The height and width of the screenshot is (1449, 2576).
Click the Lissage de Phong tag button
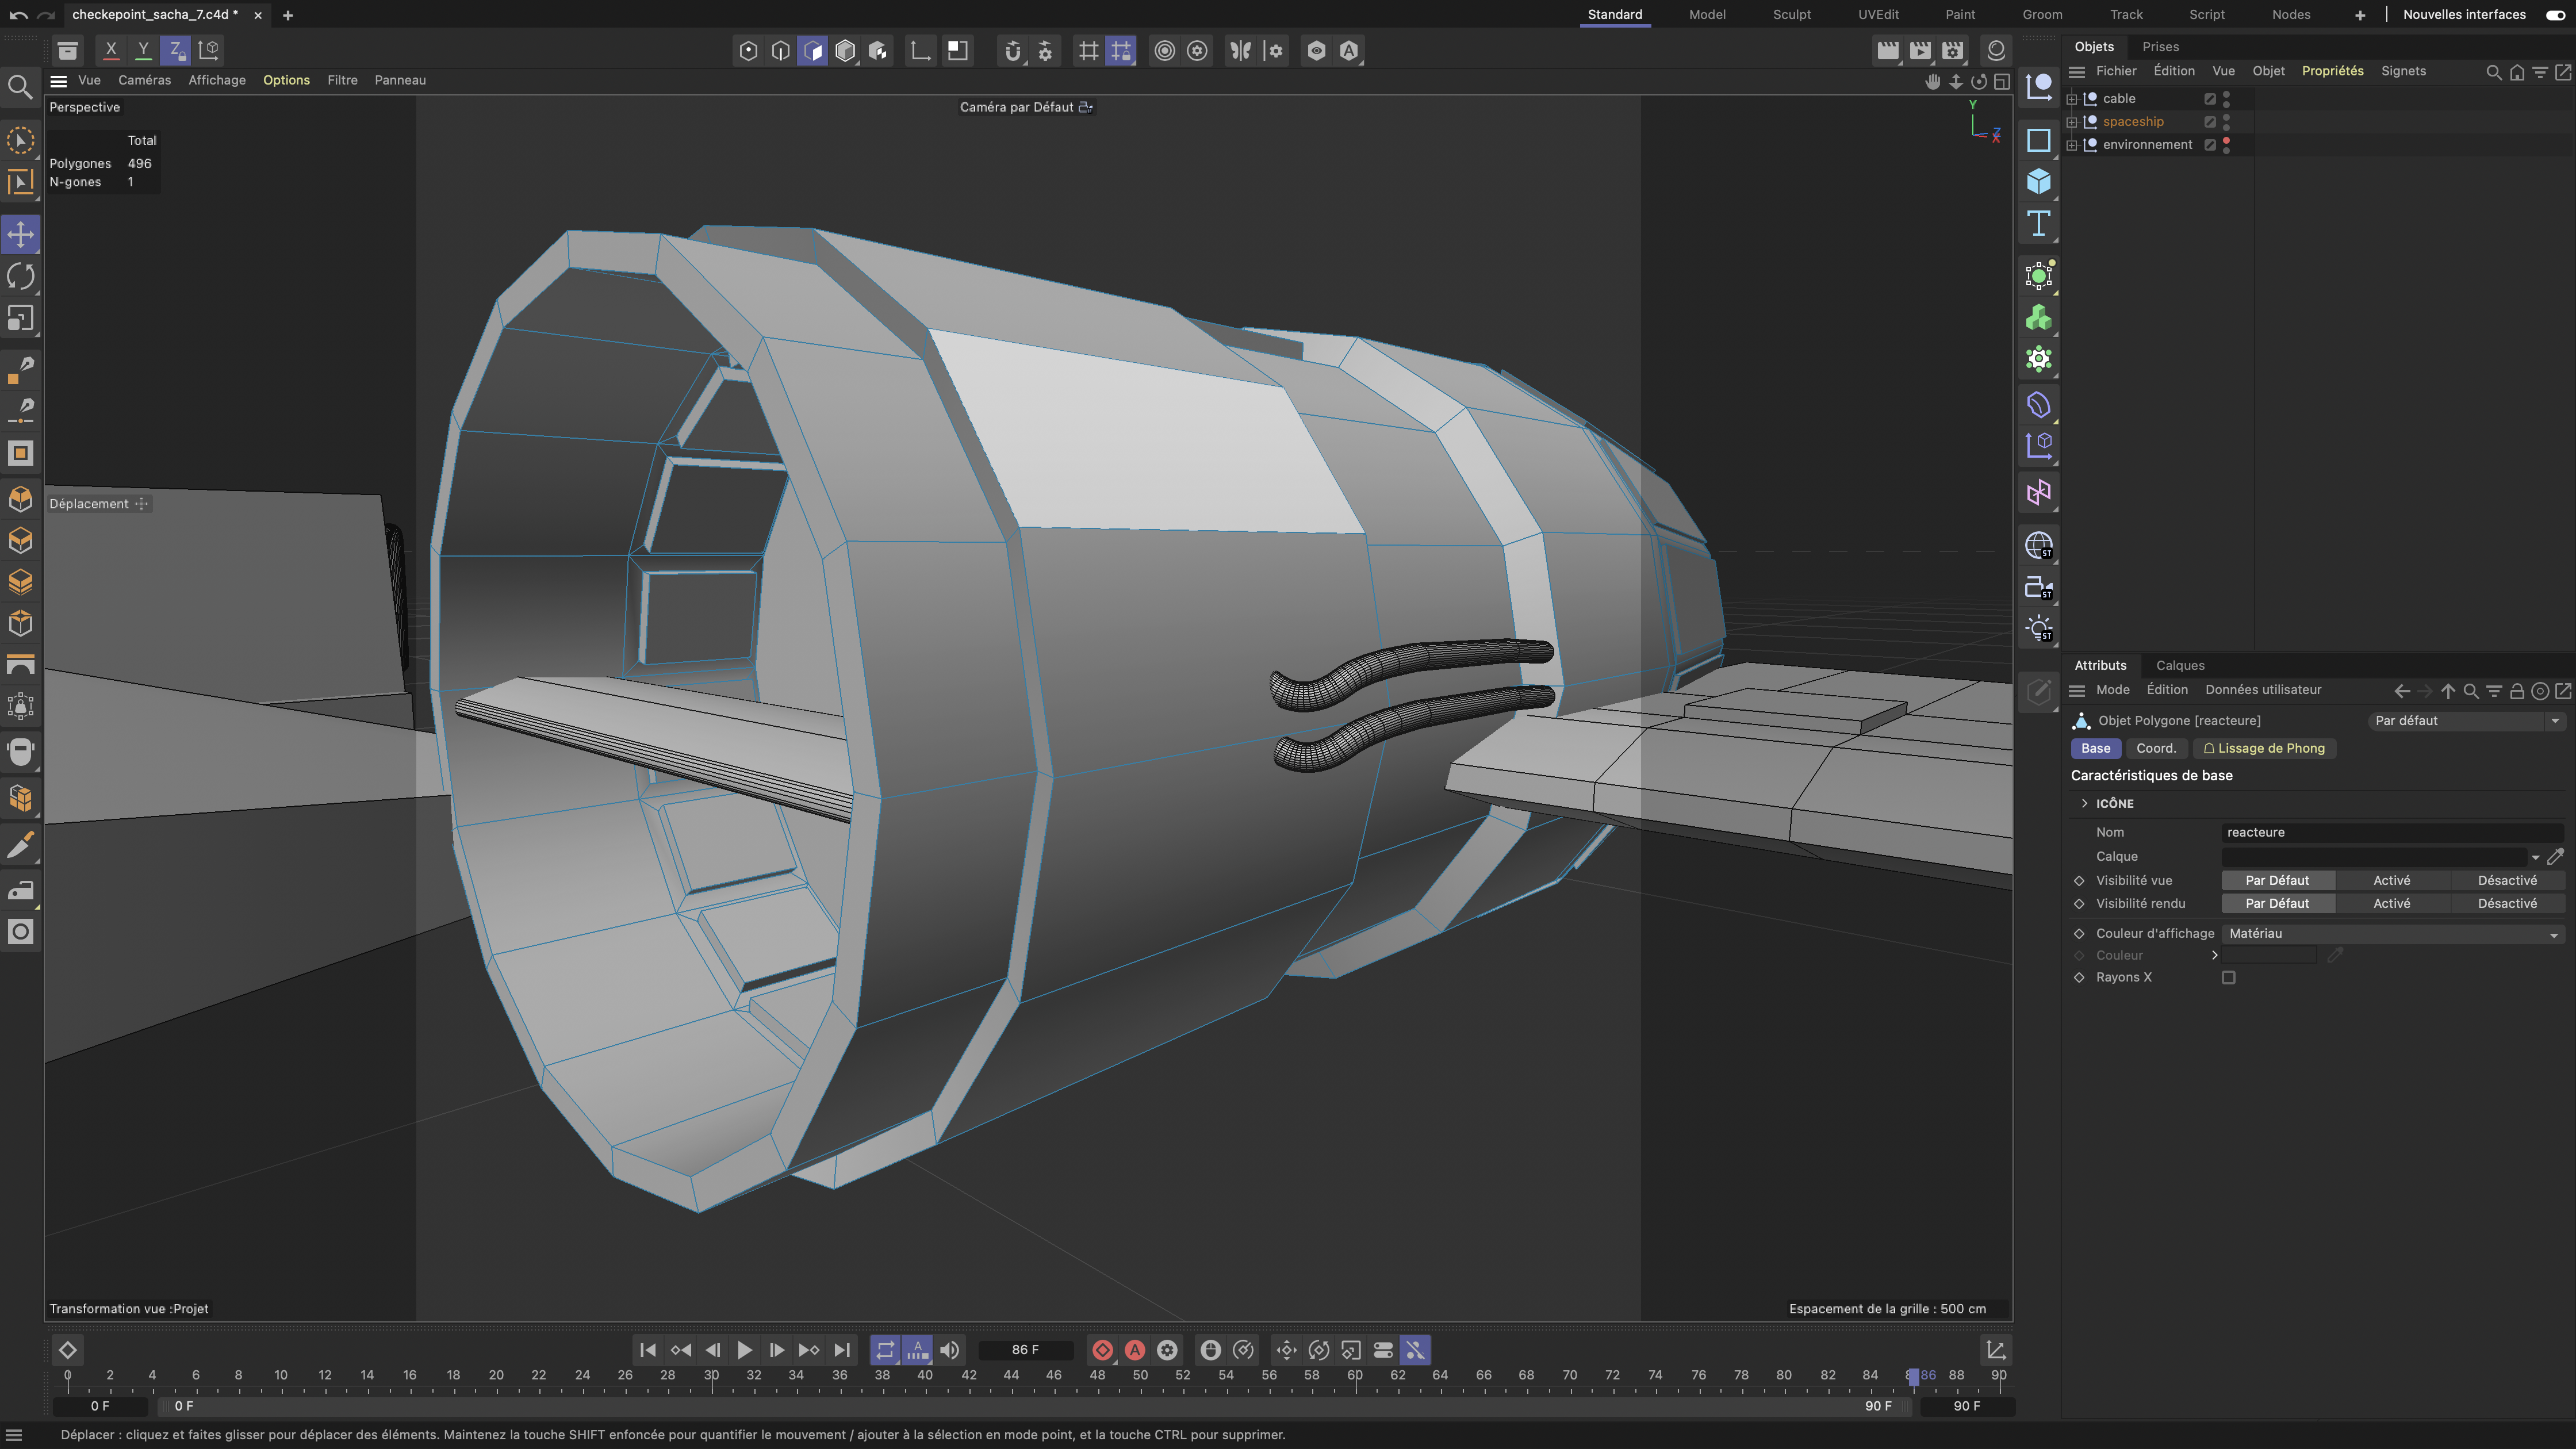coord(2264,748)
